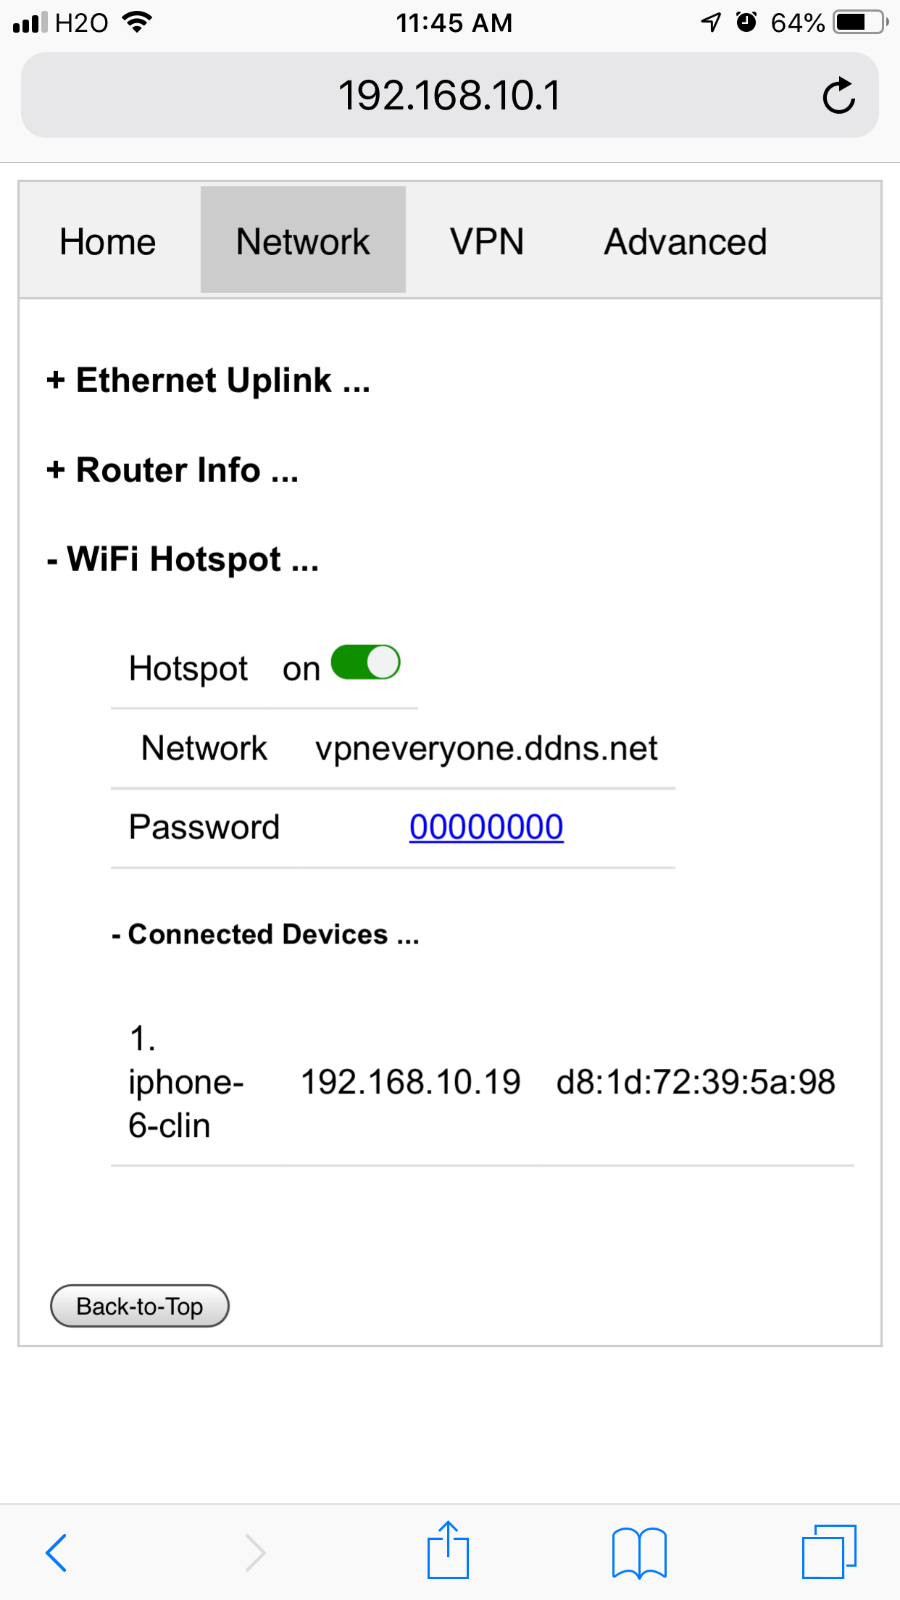Collapse the Connected Devices list
The image size is (900, 1600).
[x=265, y=934]
